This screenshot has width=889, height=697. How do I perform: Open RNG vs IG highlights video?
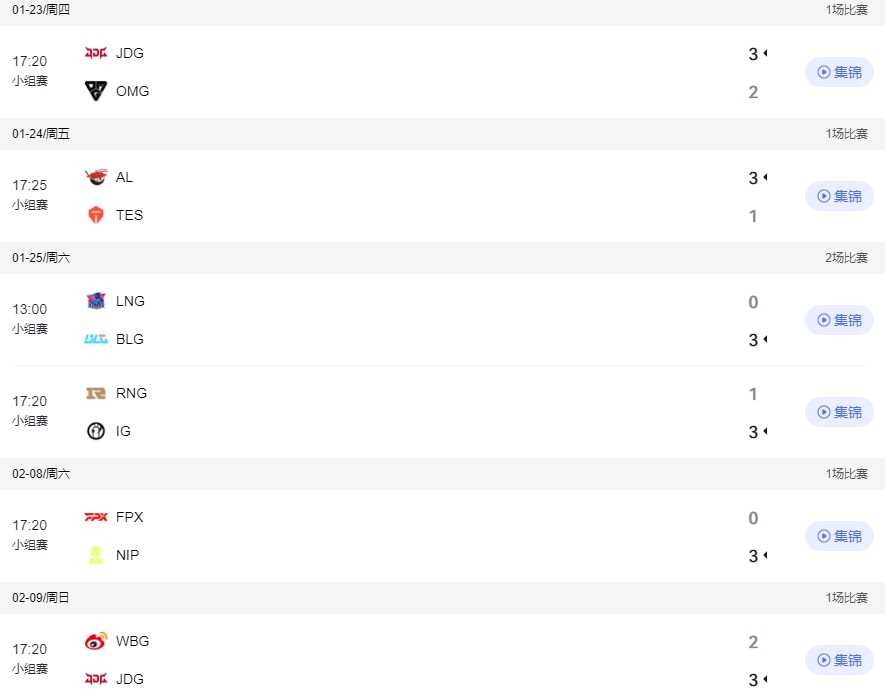[839, 412]
